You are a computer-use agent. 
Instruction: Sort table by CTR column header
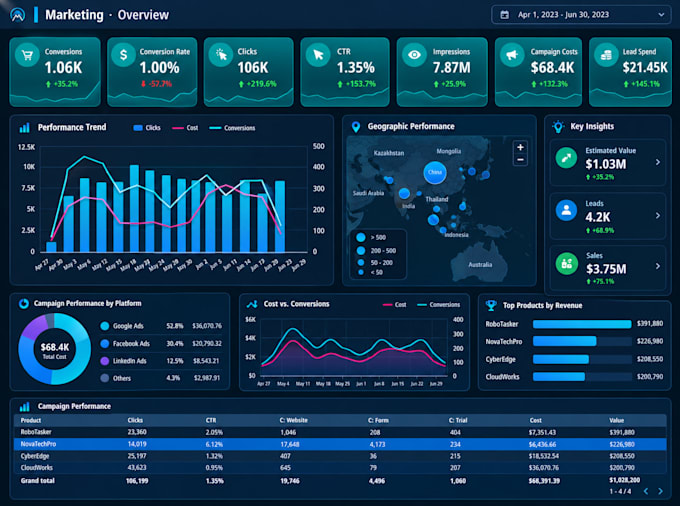[x=211, y=420]
